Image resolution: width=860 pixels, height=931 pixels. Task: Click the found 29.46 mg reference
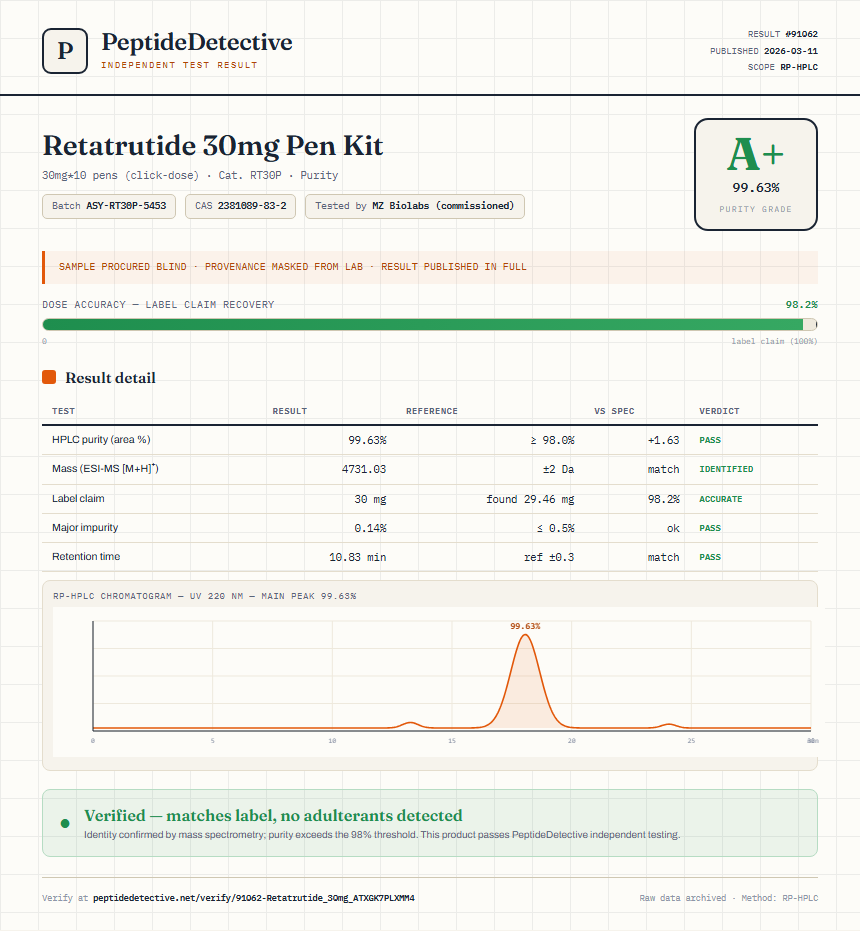point(530,499)
